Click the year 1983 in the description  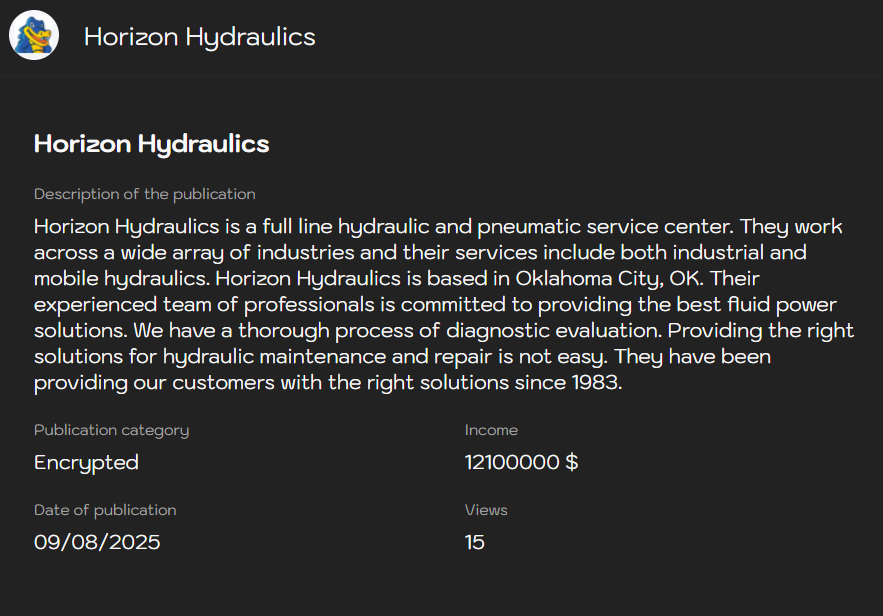[595, 382]
